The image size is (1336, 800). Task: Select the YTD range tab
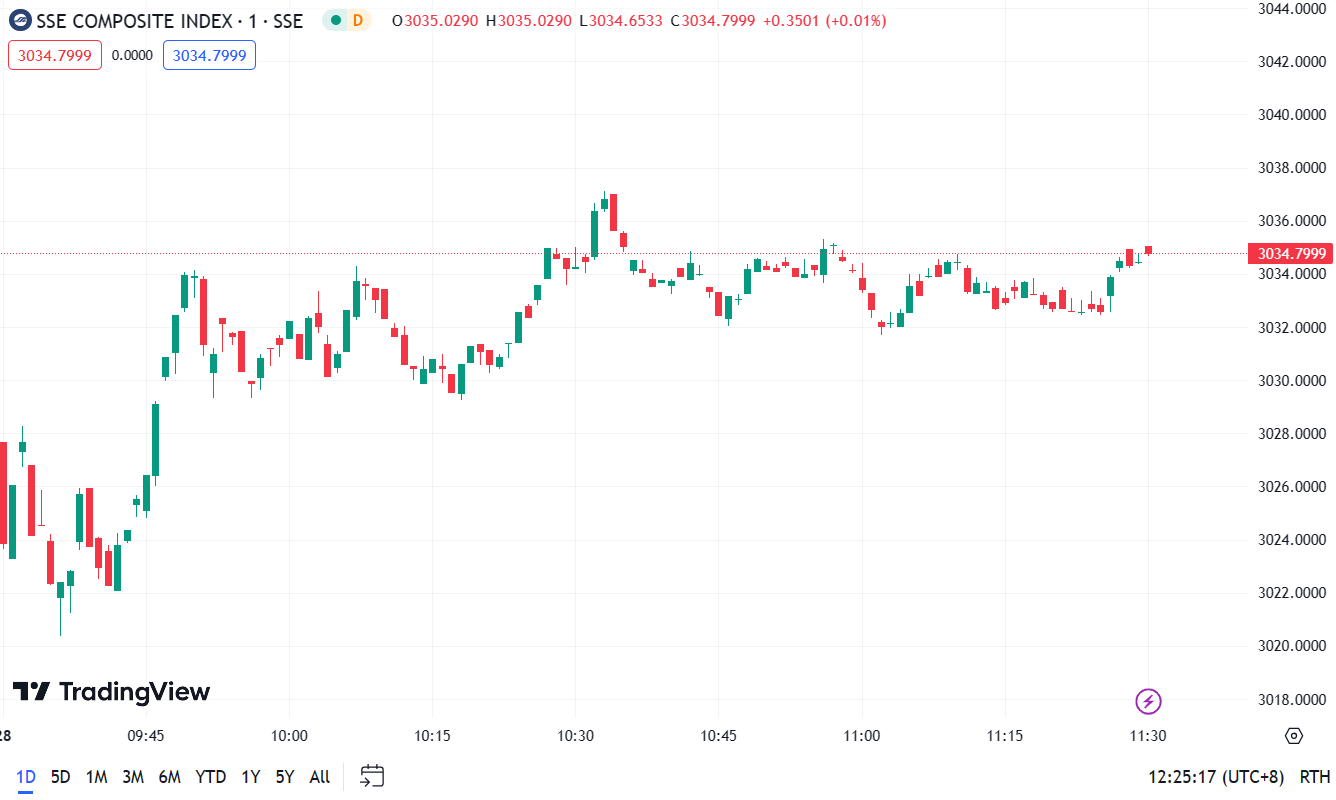211,776
